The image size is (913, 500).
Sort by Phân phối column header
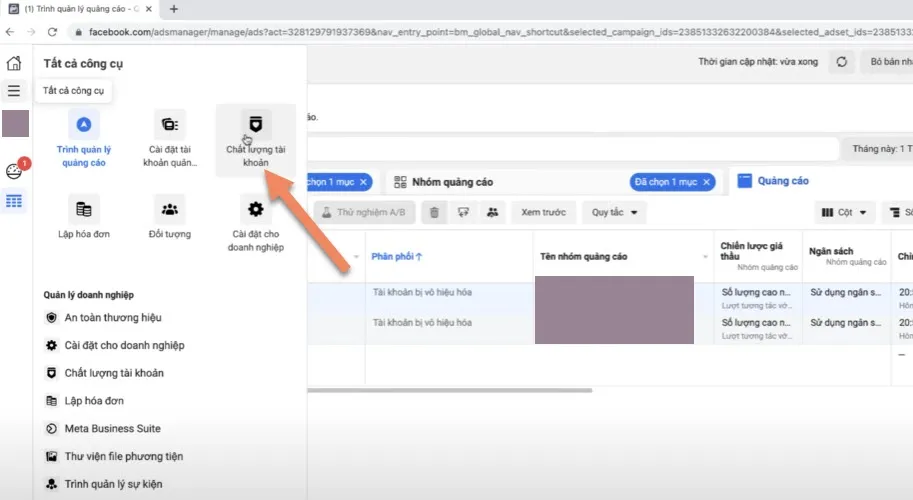(x=397, y=257)
